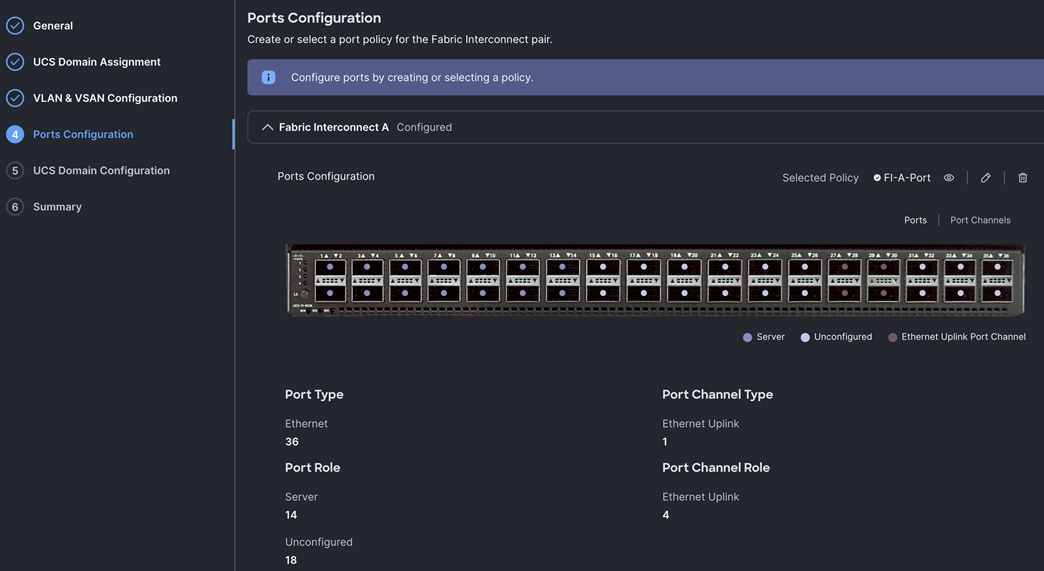Select unconfigured port 31 on the chassis

pos(922,267)
